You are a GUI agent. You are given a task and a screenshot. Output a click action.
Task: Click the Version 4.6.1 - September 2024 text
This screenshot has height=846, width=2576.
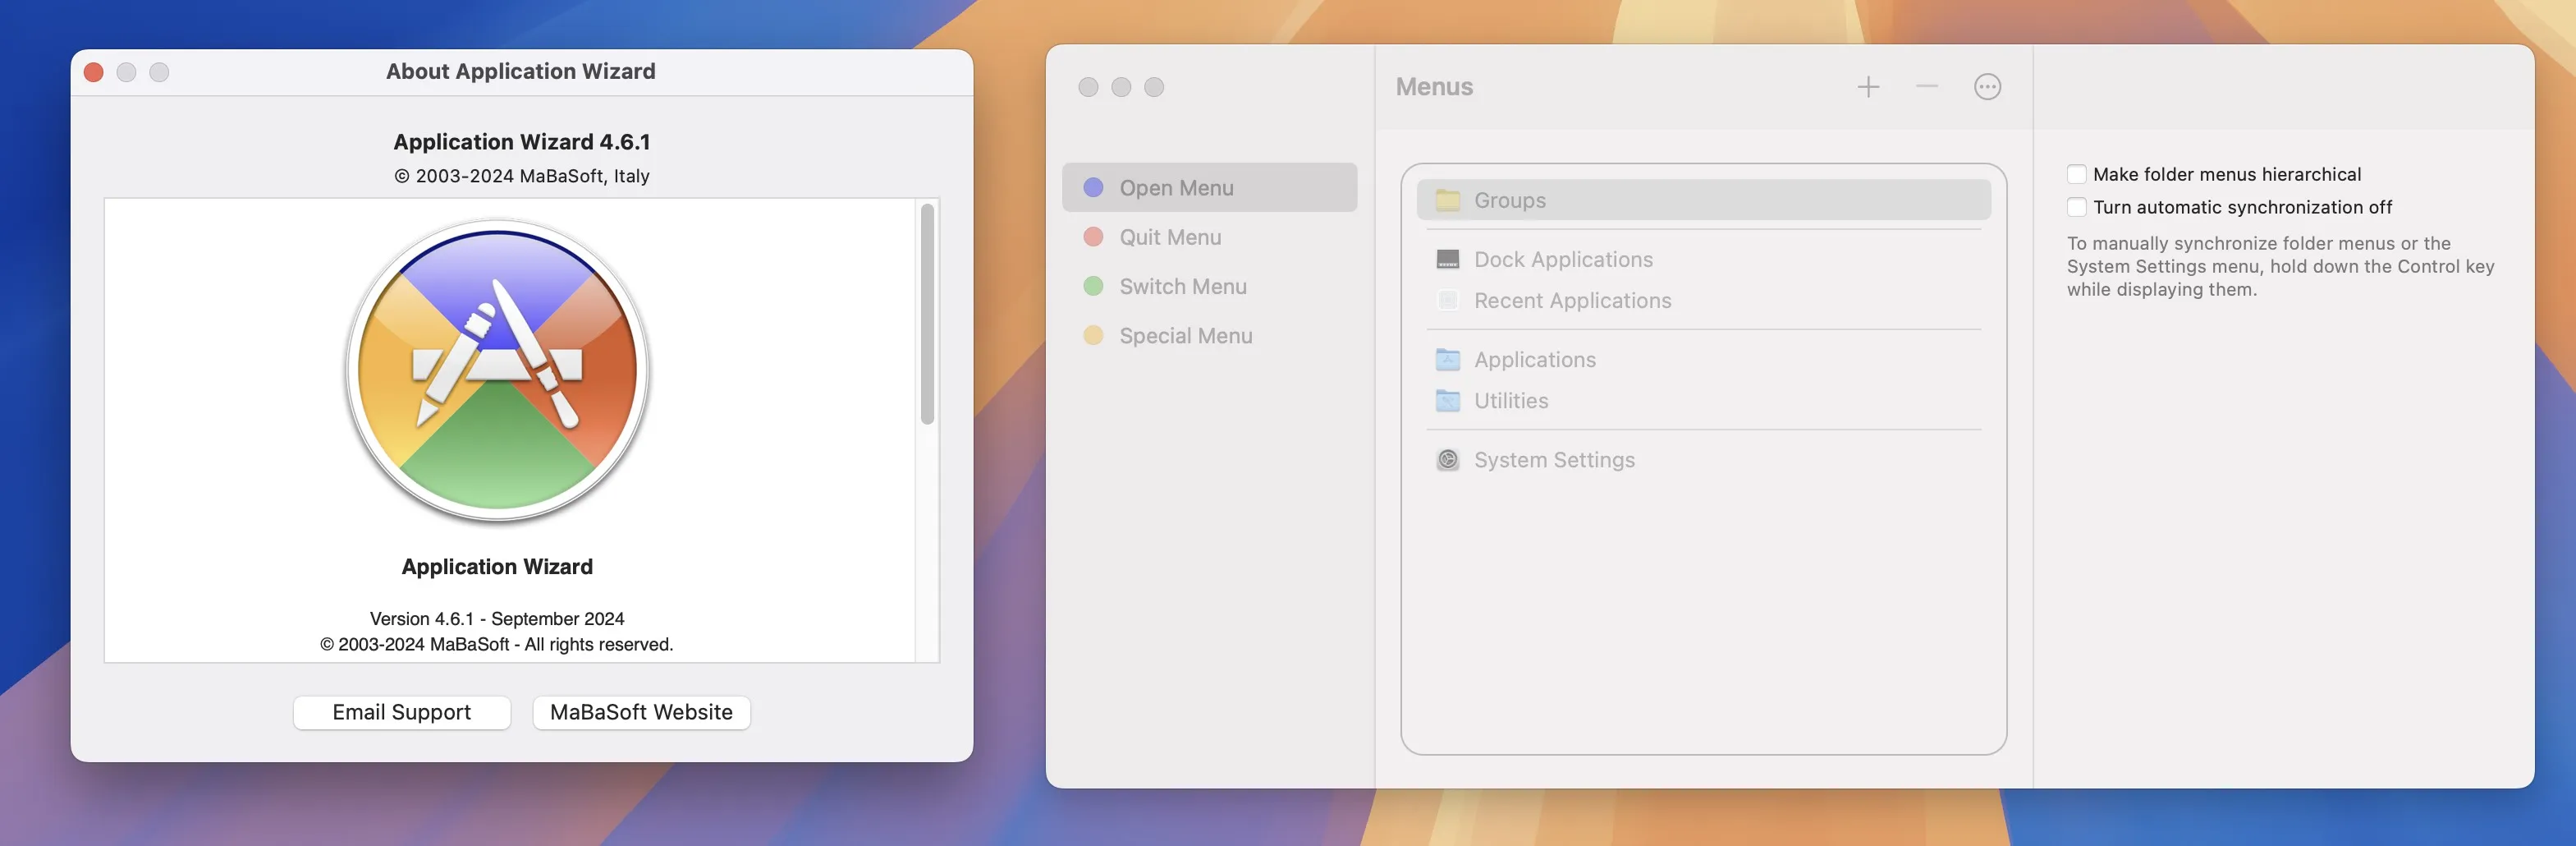(497, 619)
